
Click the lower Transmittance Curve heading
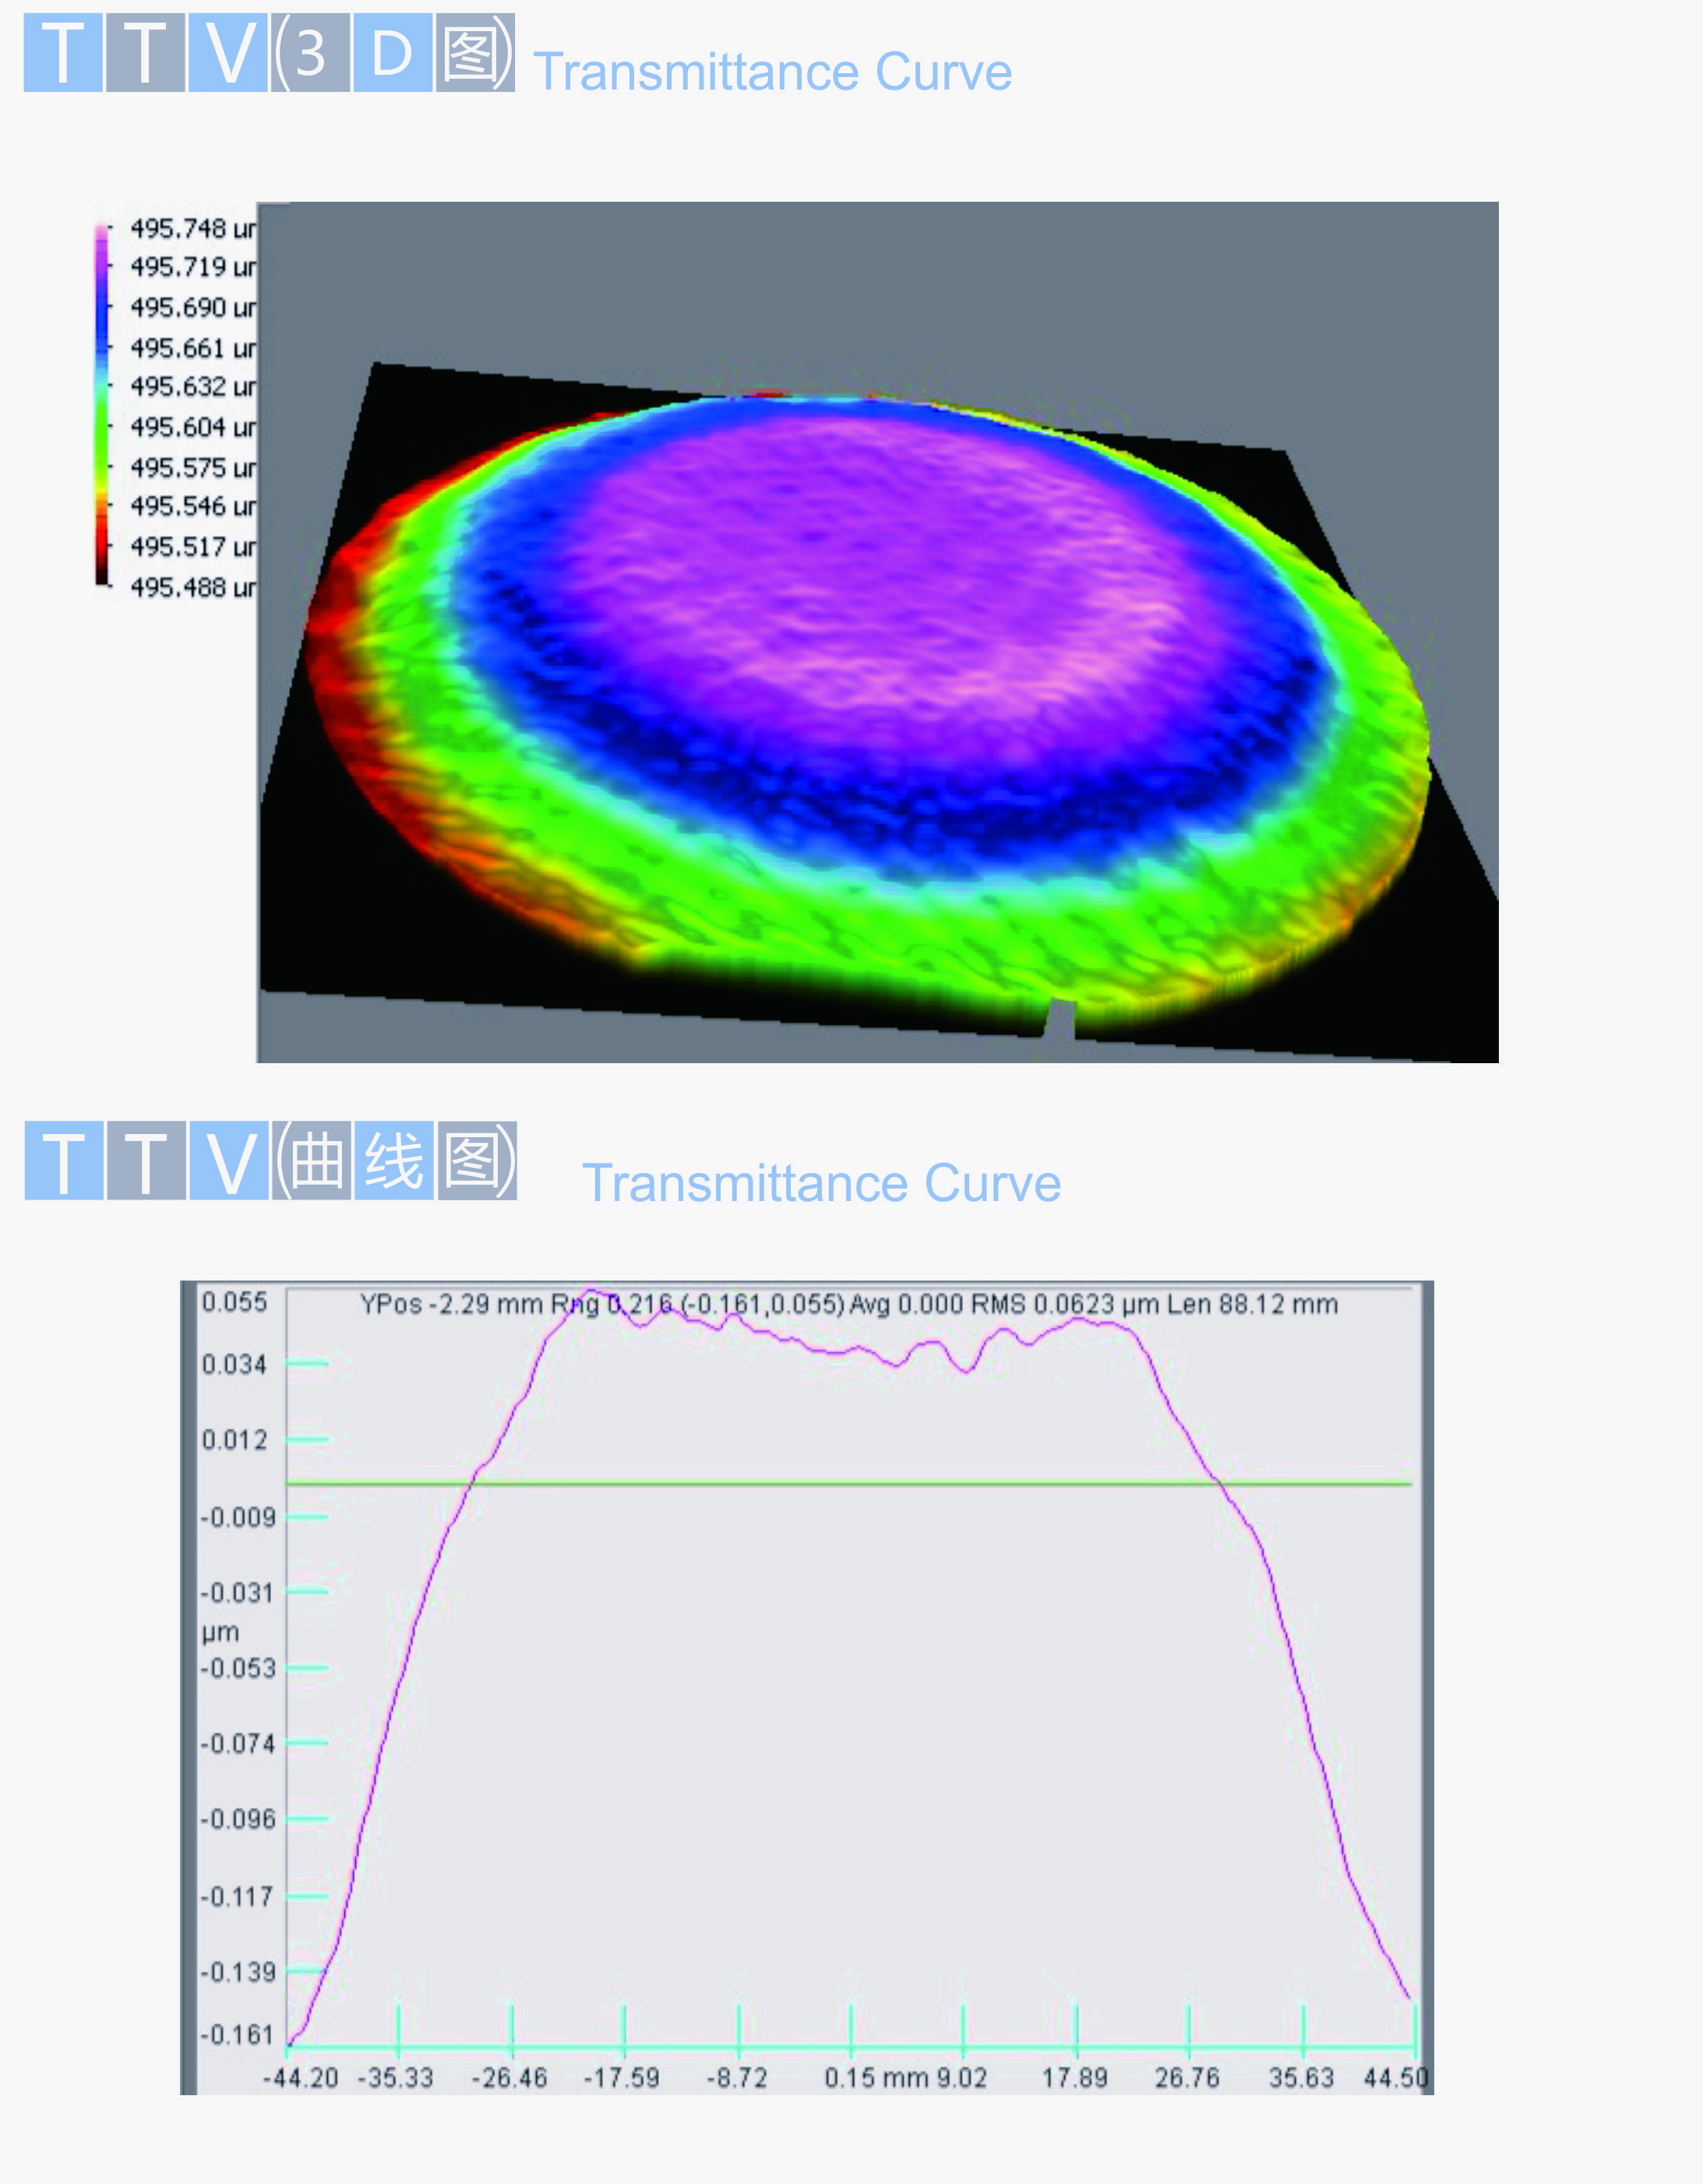point(821,1183)
